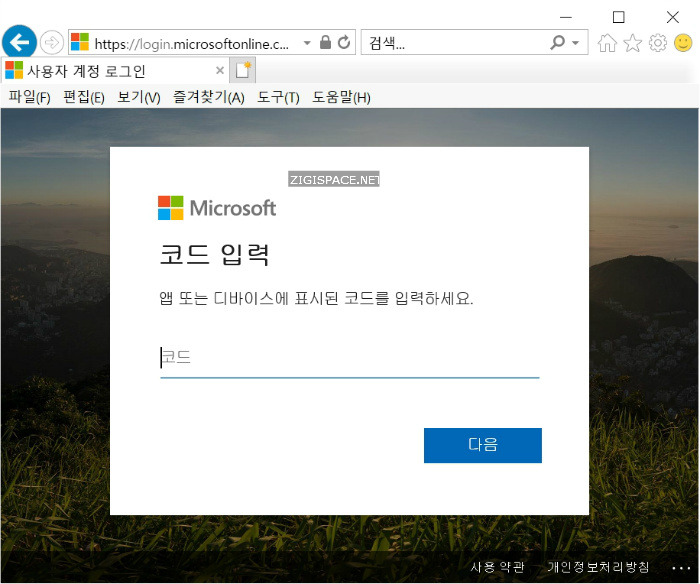Click the smiley feedback icon

pos(683,43)
